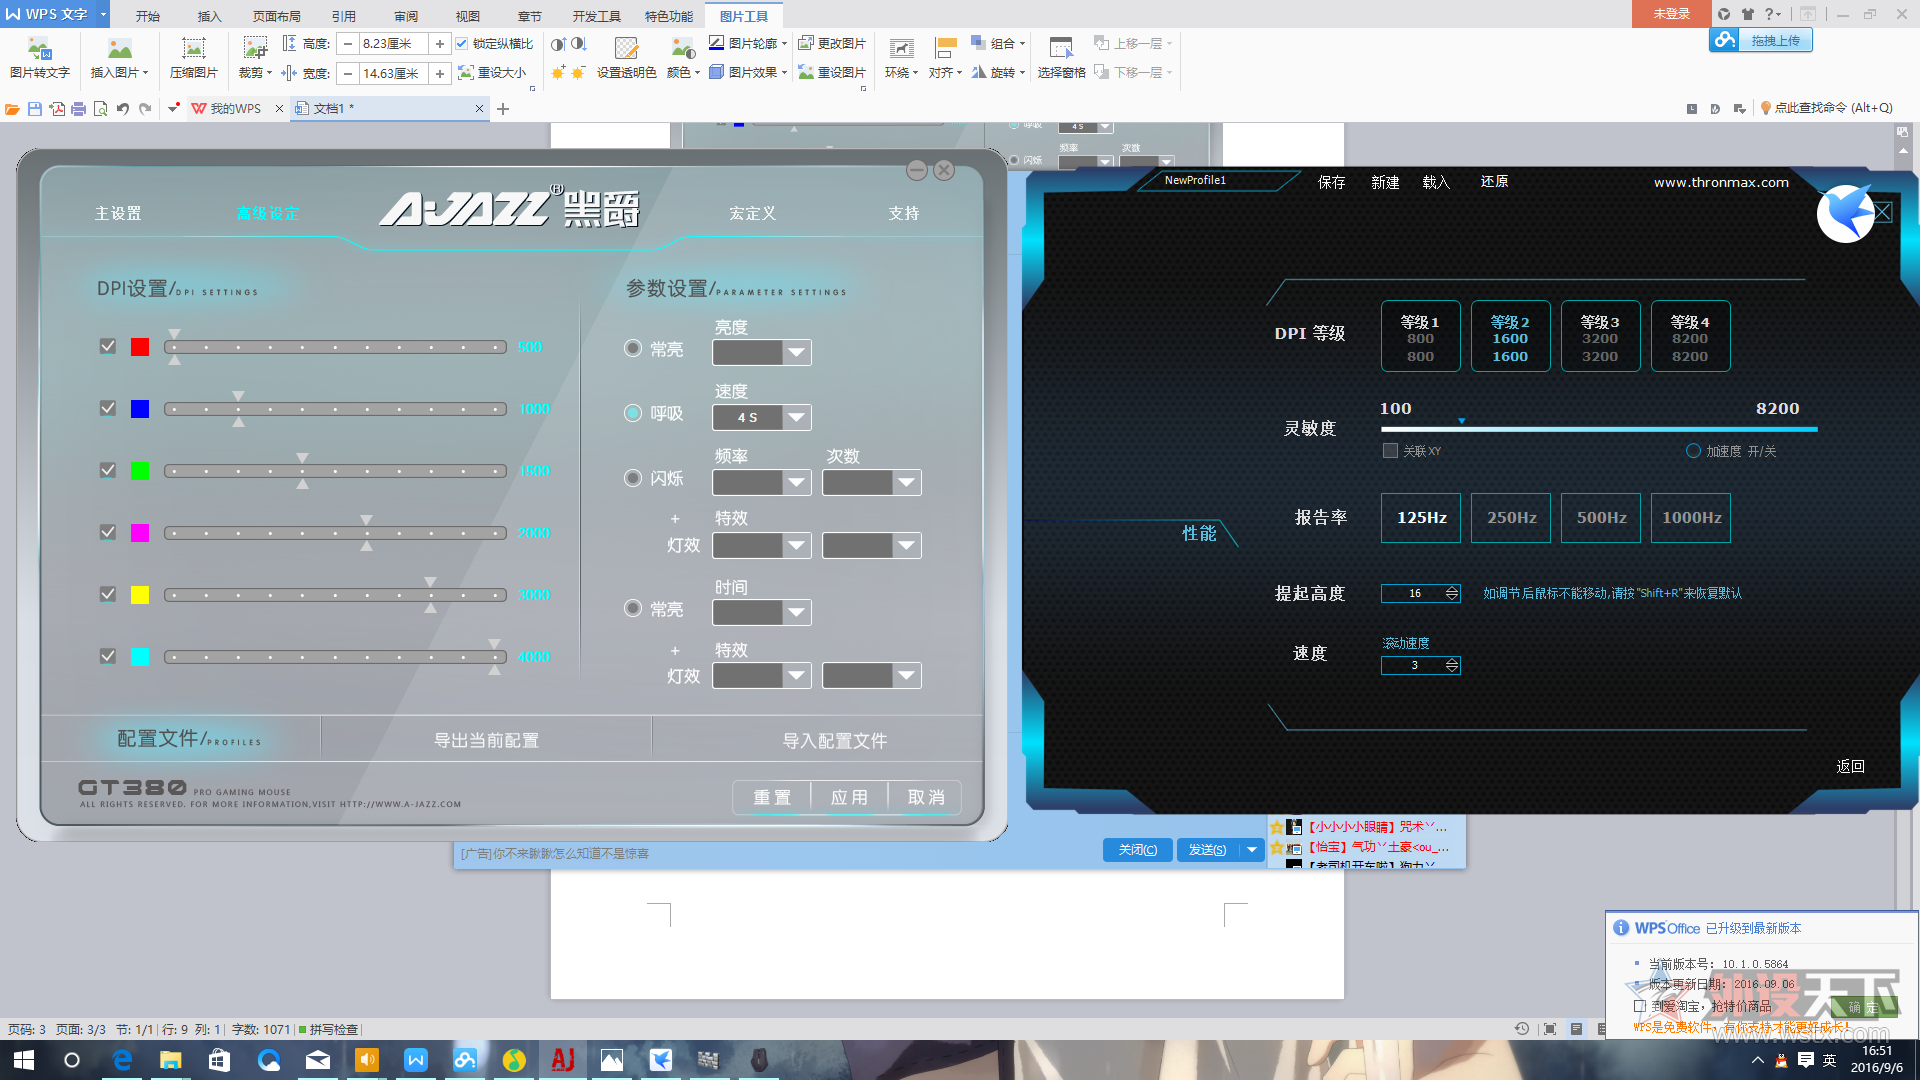Open the 上移一层 bring forward dropdown
This screenshot has height=1080, width=1920.
(1169, 43)
